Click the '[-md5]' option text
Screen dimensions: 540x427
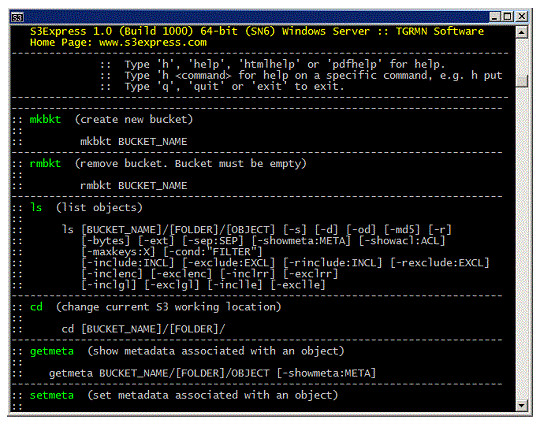click(402, 230)
